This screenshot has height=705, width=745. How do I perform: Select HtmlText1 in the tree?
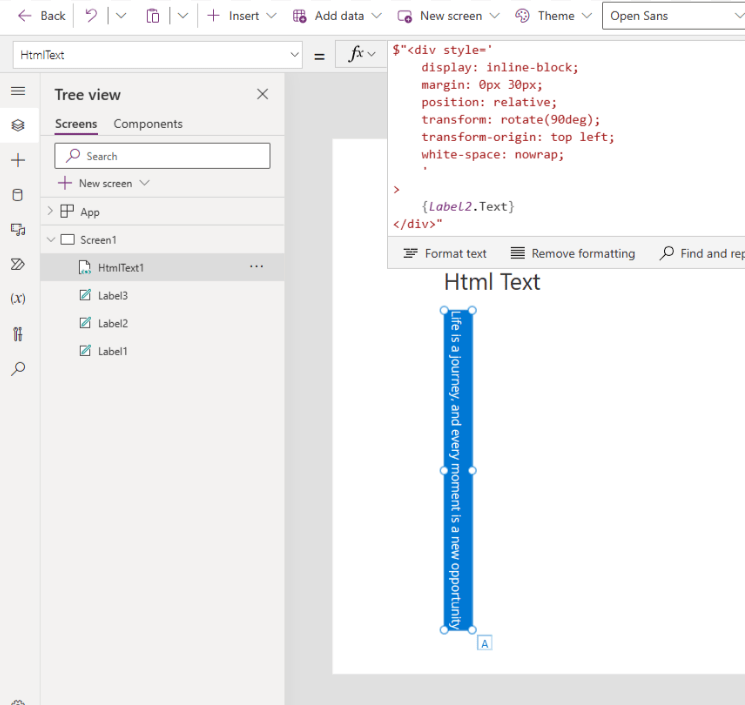pyautogui.click(x=121, y=268)
